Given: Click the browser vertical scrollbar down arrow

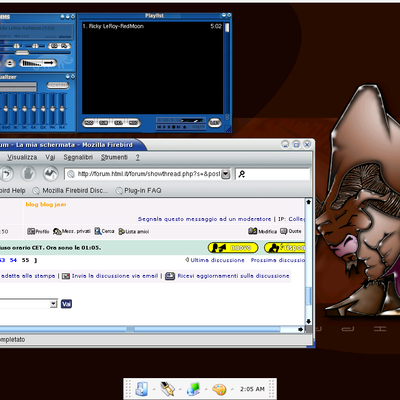Looking at the screenshot, I should pos(309,321).
